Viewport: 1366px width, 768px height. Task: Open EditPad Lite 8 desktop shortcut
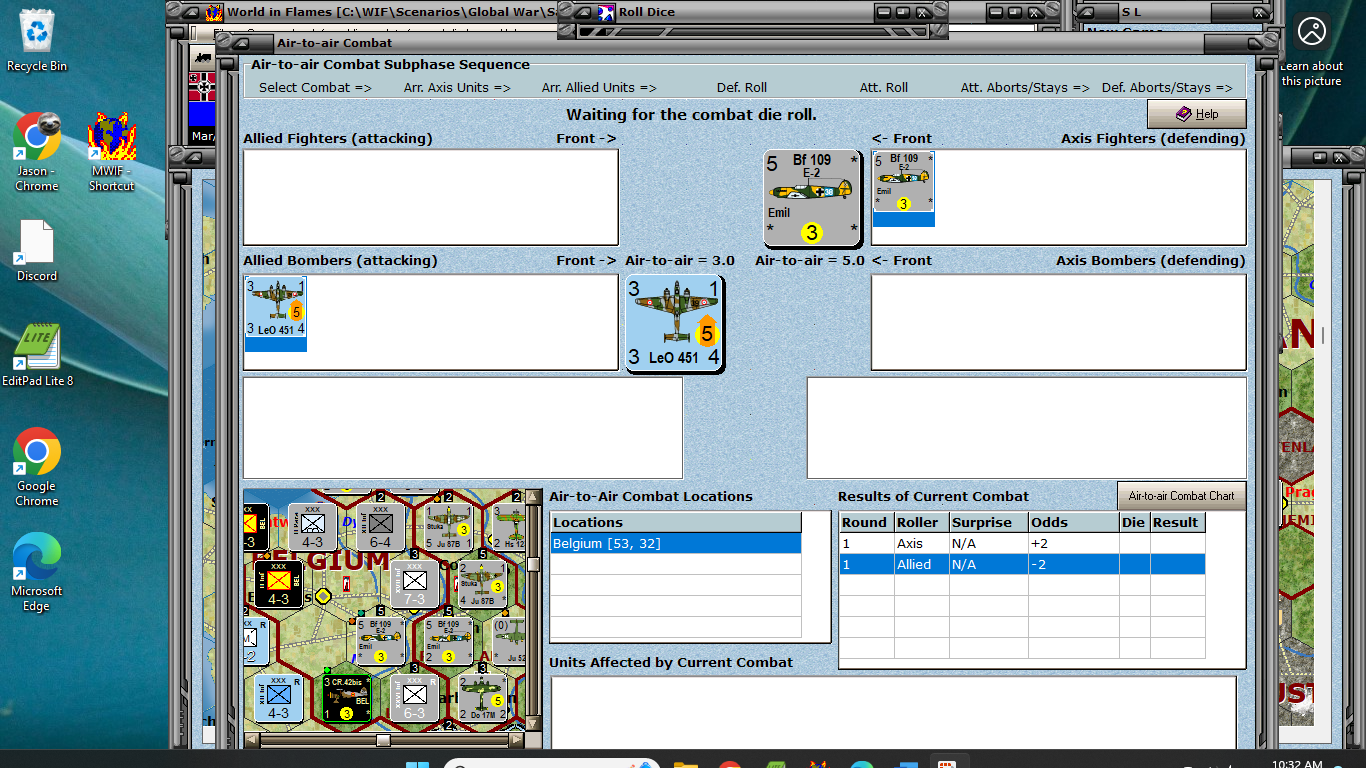tap(37, 356)
